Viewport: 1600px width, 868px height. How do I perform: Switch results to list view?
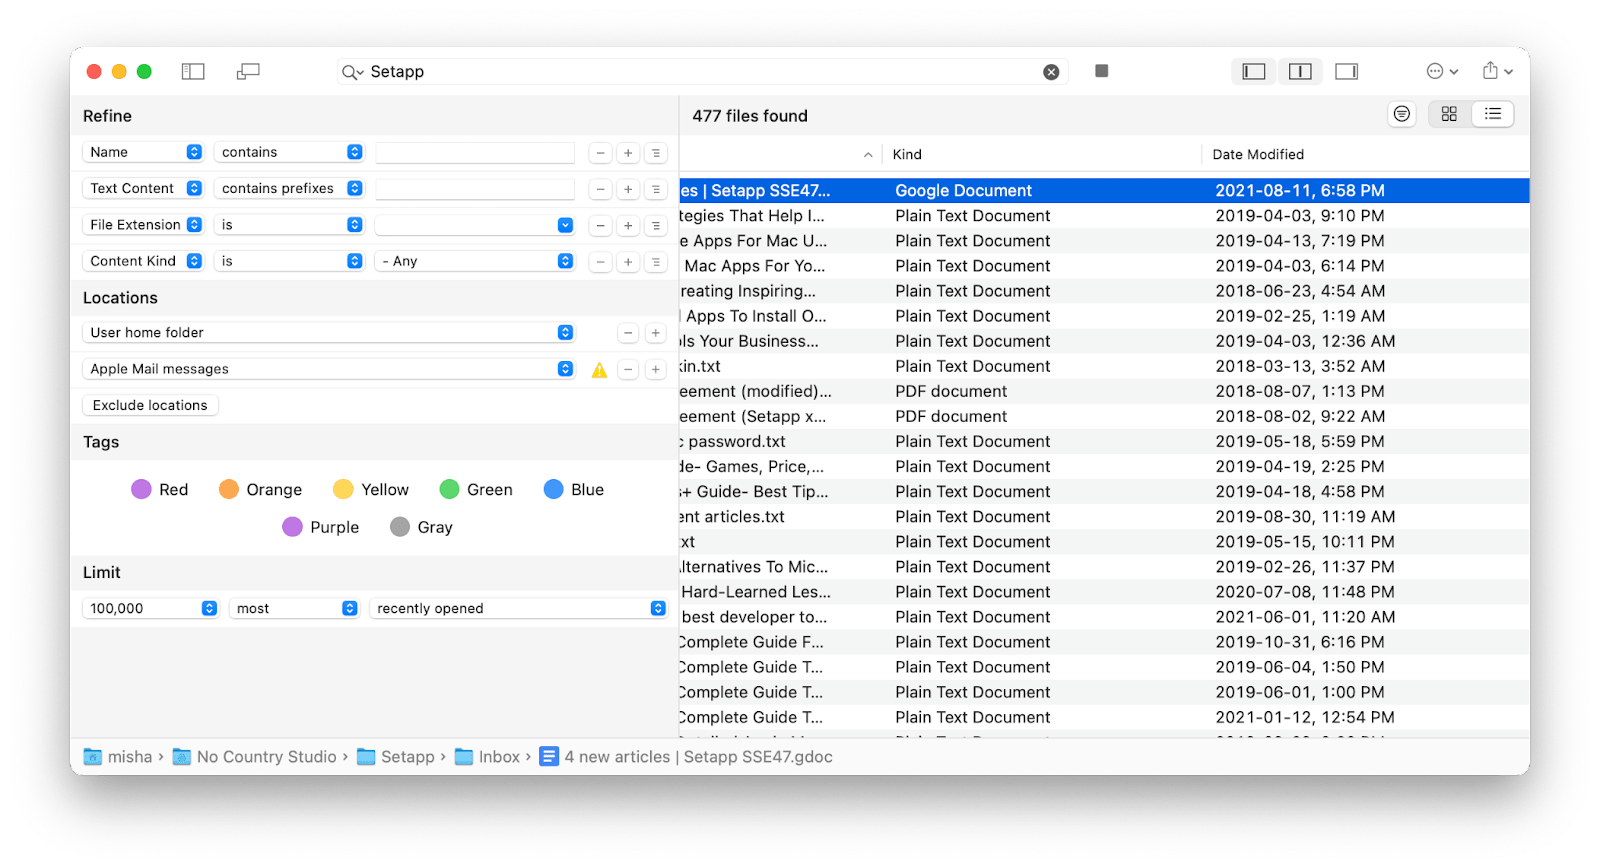tap(1493, 114)
